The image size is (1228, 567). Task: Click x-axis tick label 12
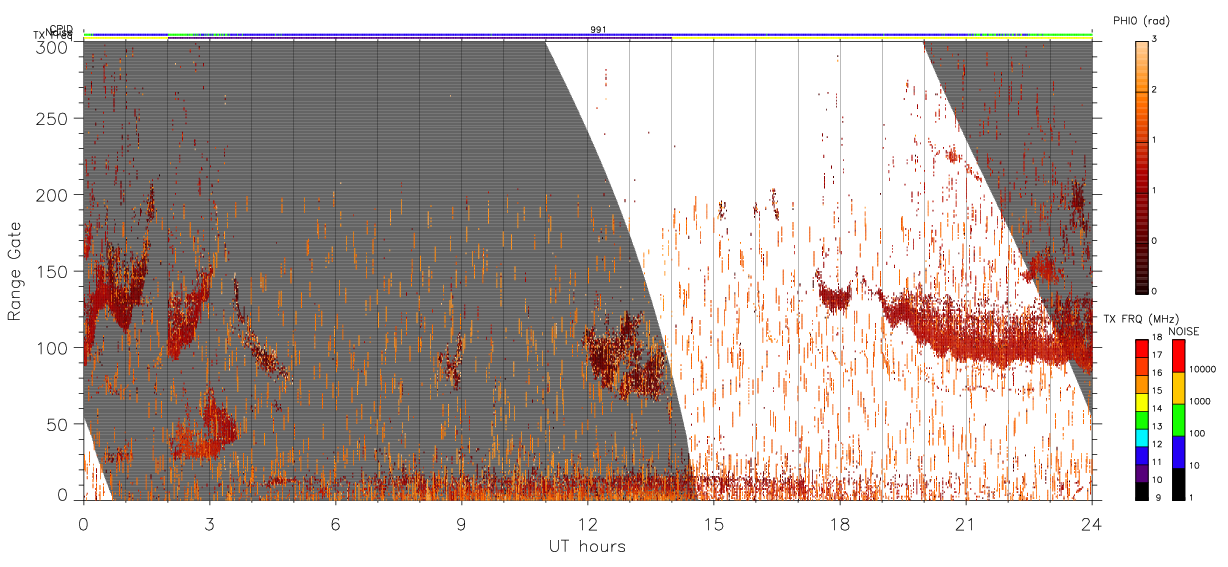[x=587, y=523]
